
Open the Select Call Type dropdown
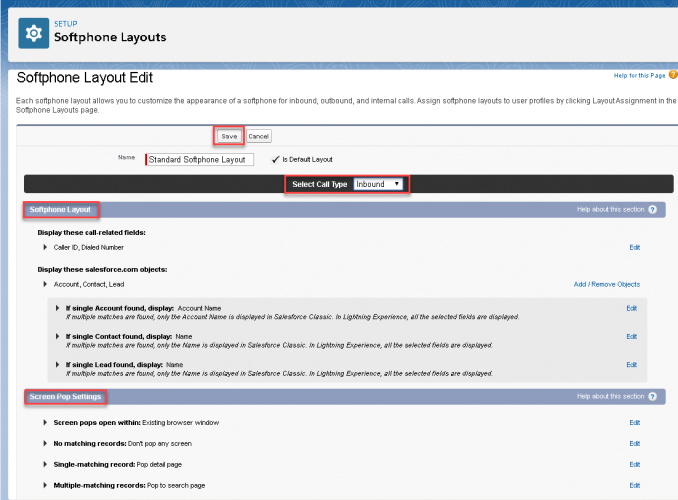coord(378,184)
